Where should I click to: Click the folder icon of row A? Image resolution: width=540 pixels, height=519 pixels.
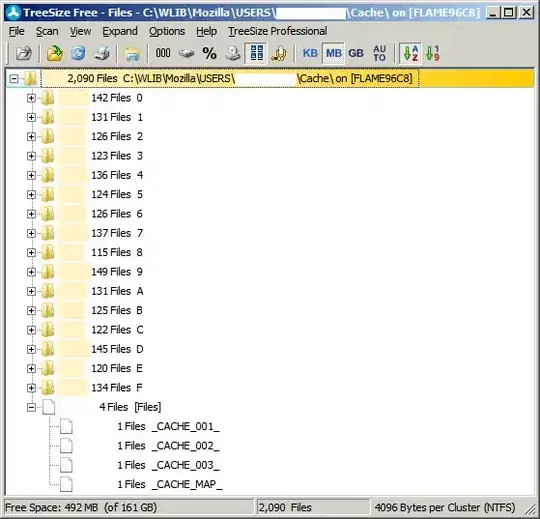pyautogui.click(x=48, y=291)
